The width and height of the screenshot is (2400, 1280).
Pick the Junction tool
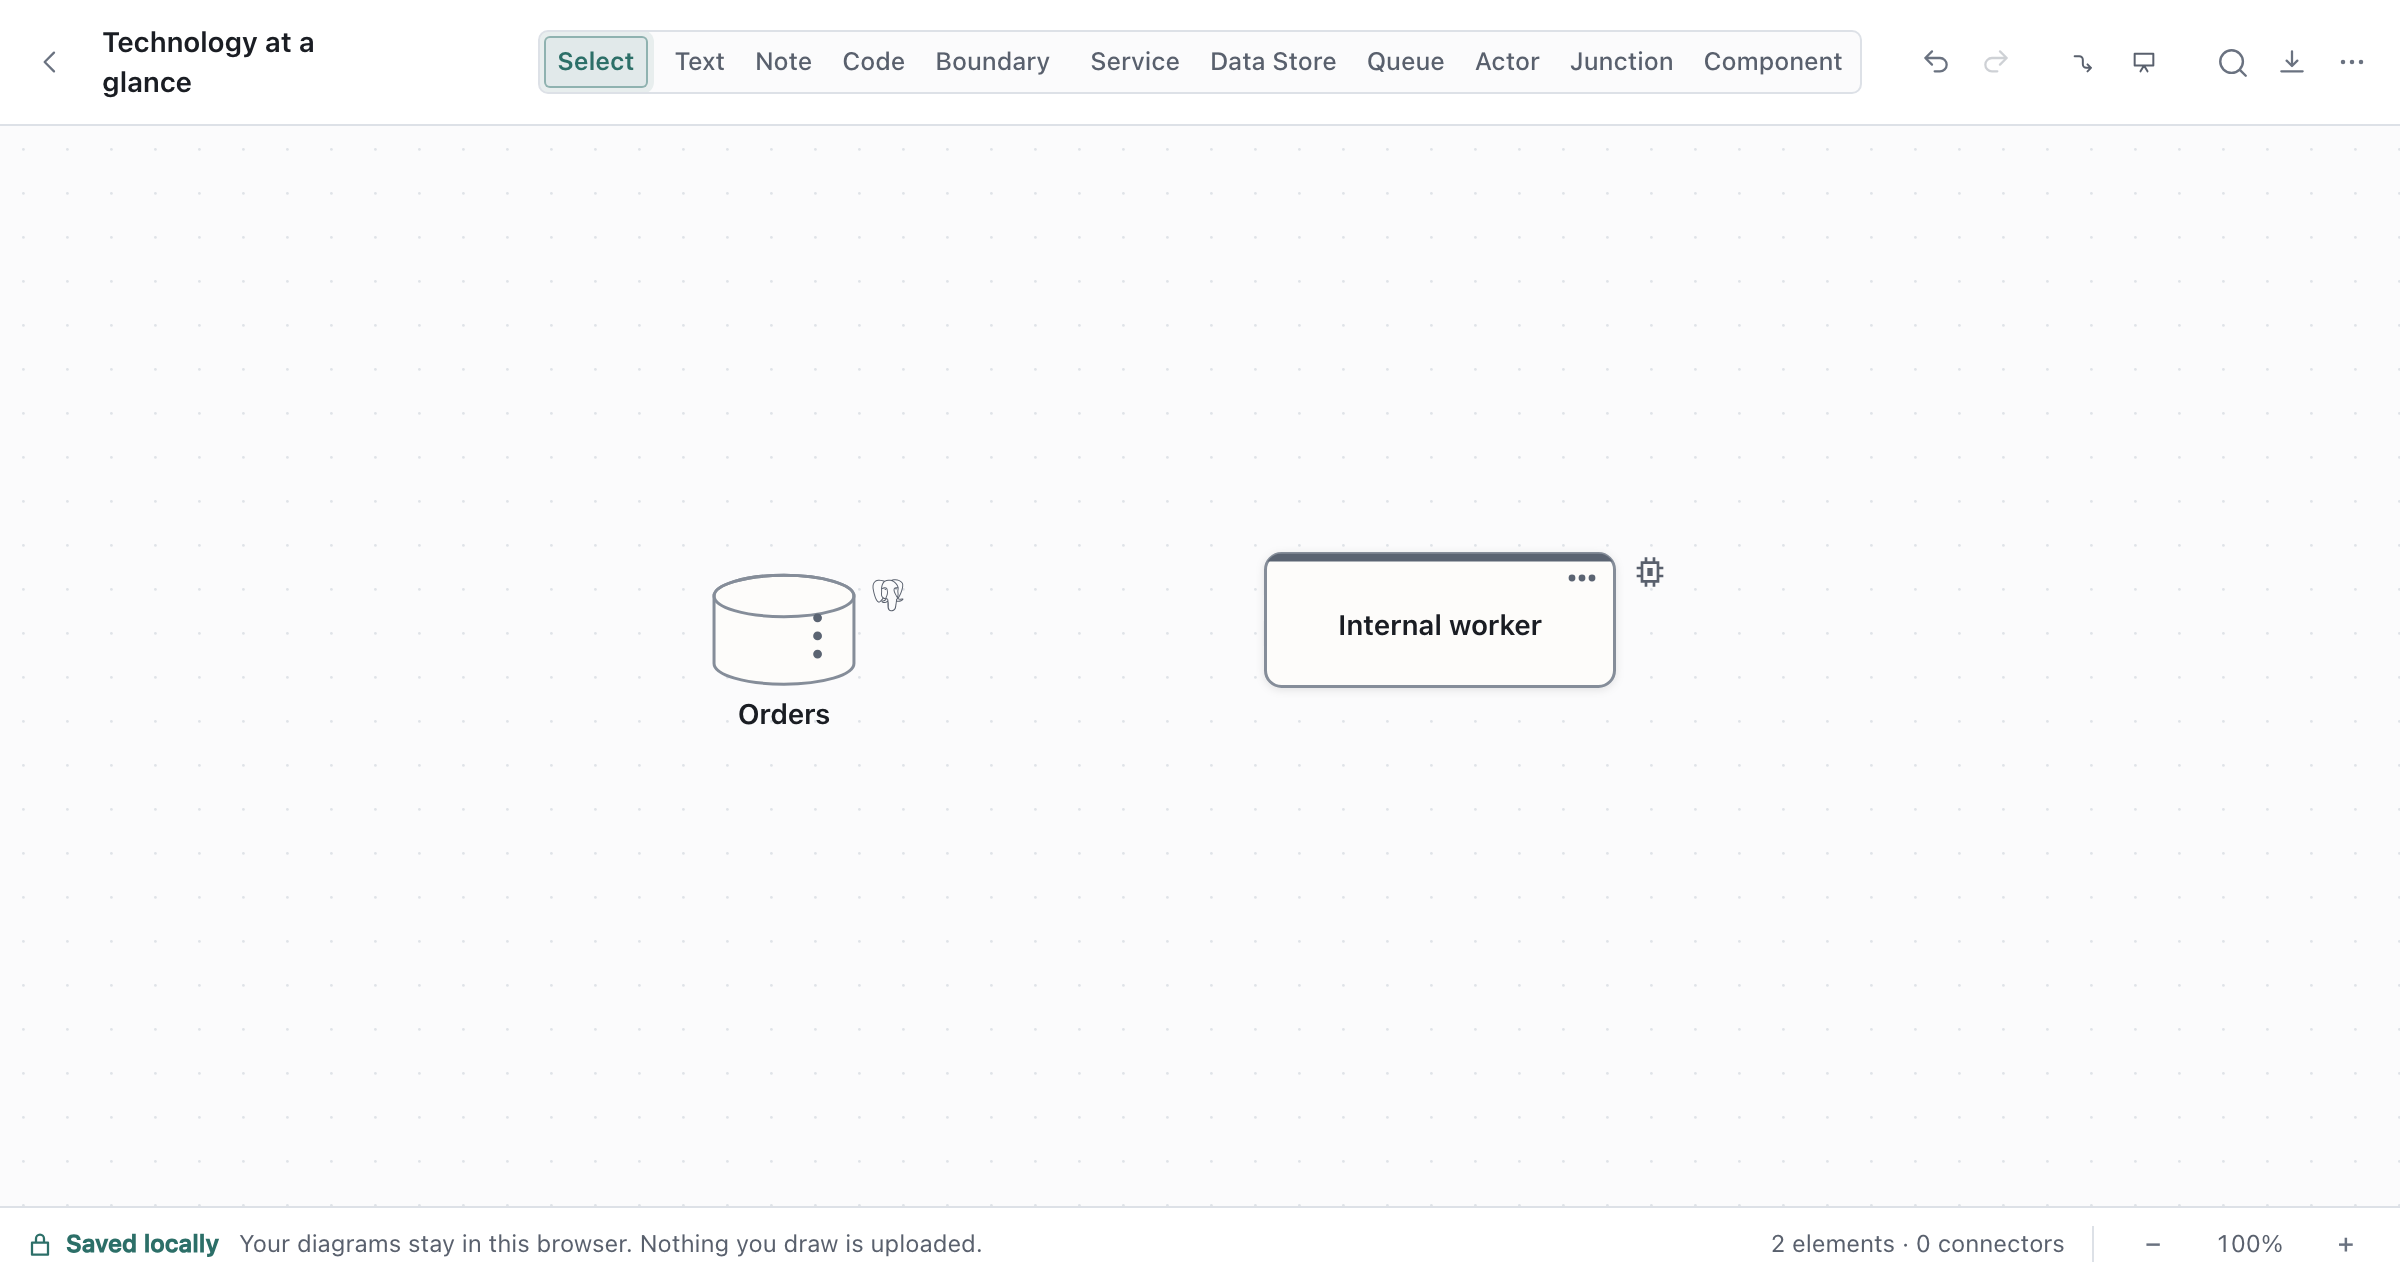pyautogui.click(x=1621, y=62)
